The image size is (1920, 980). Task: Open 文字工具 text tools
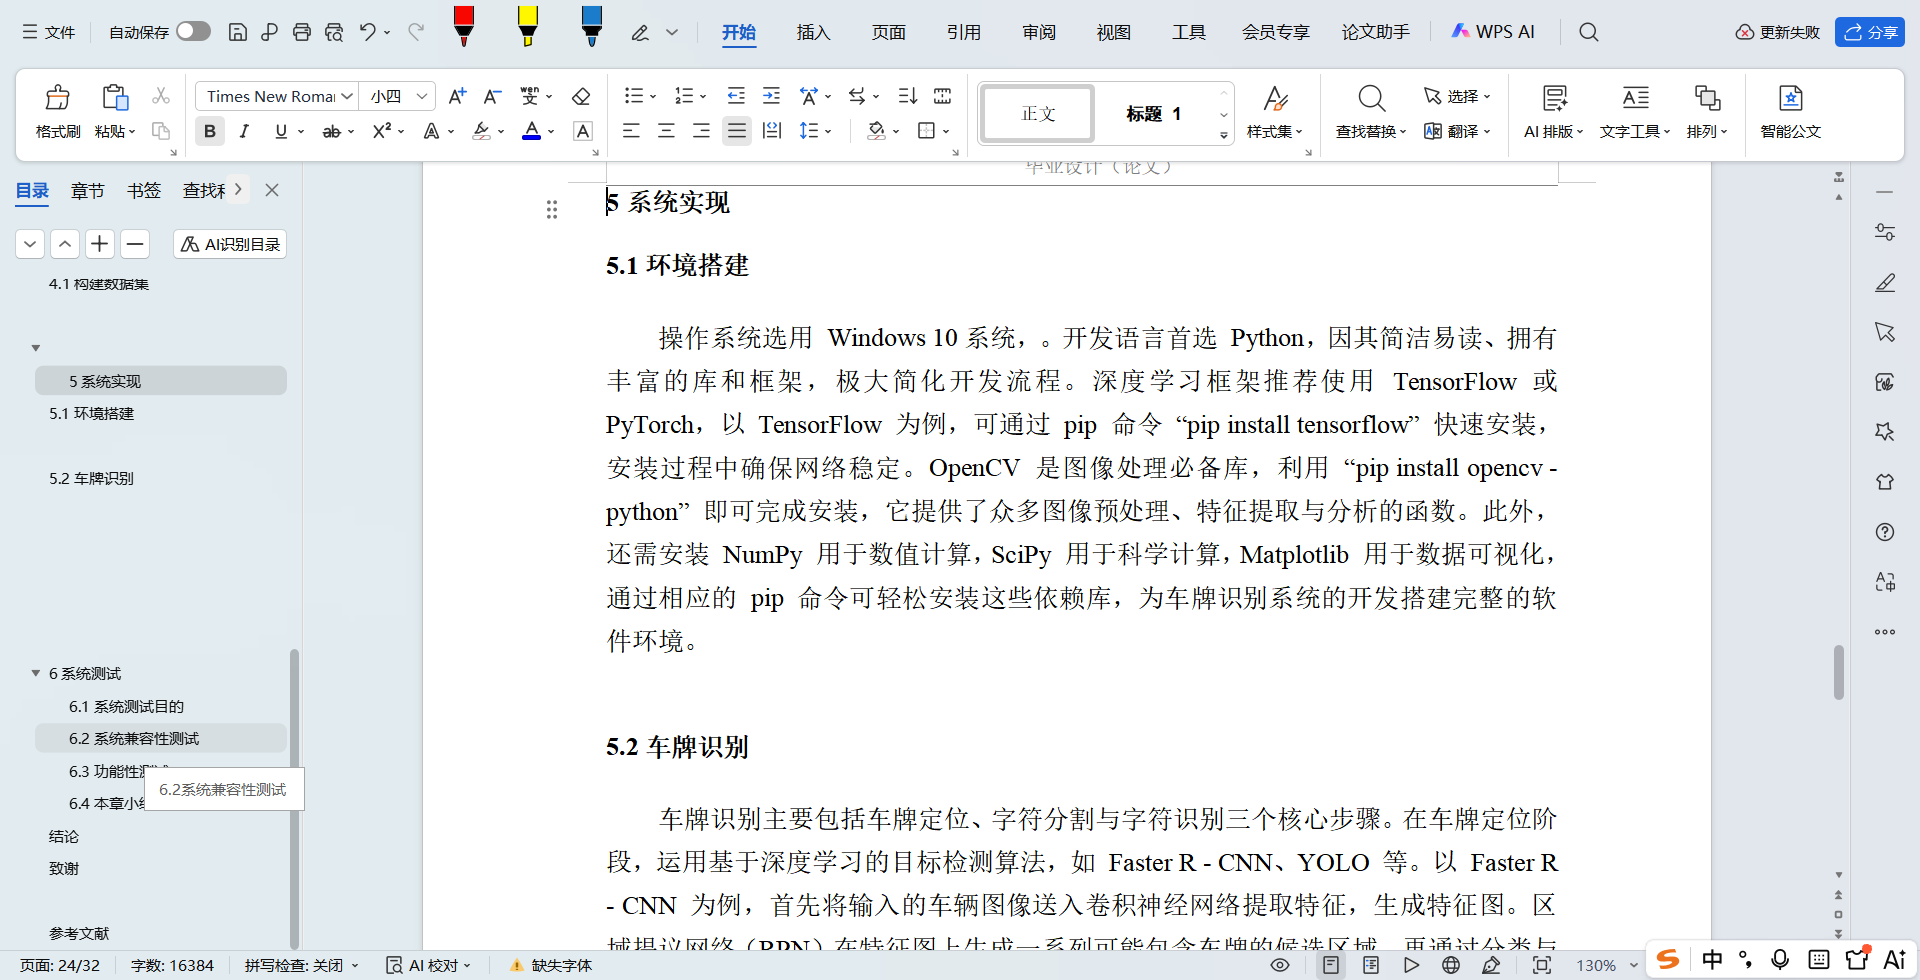tap(1635, 111)
